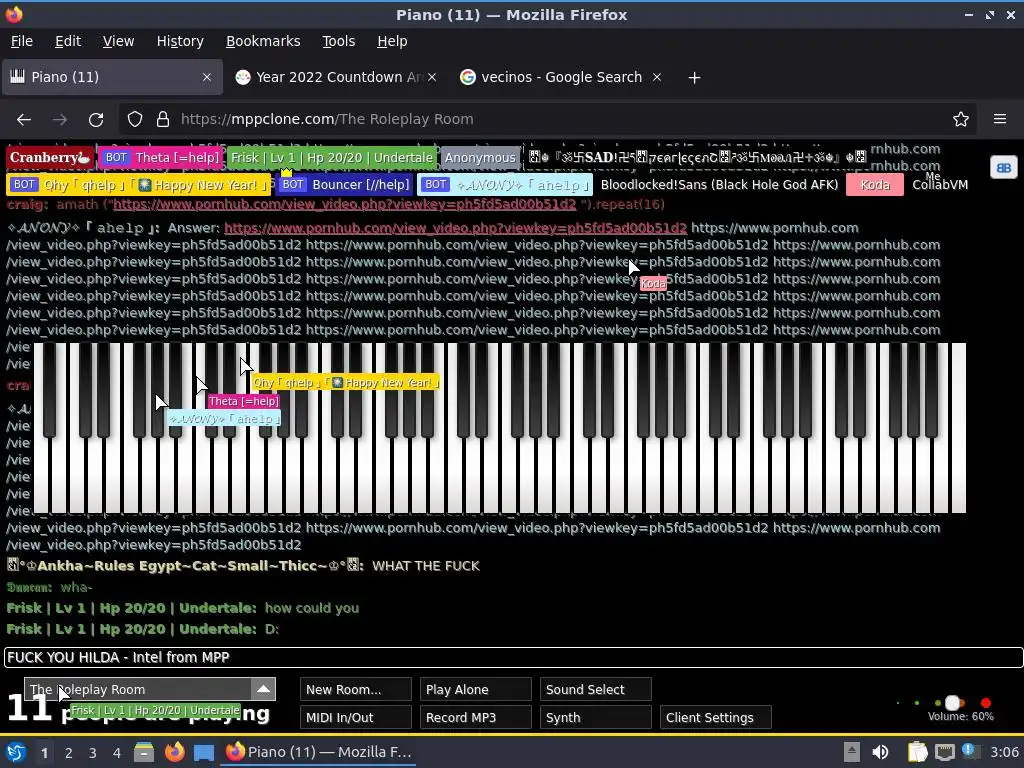Select Bloodlocked!Sans user name tag
This screenshot has height=768, width=1024.
tap(719, 185)
